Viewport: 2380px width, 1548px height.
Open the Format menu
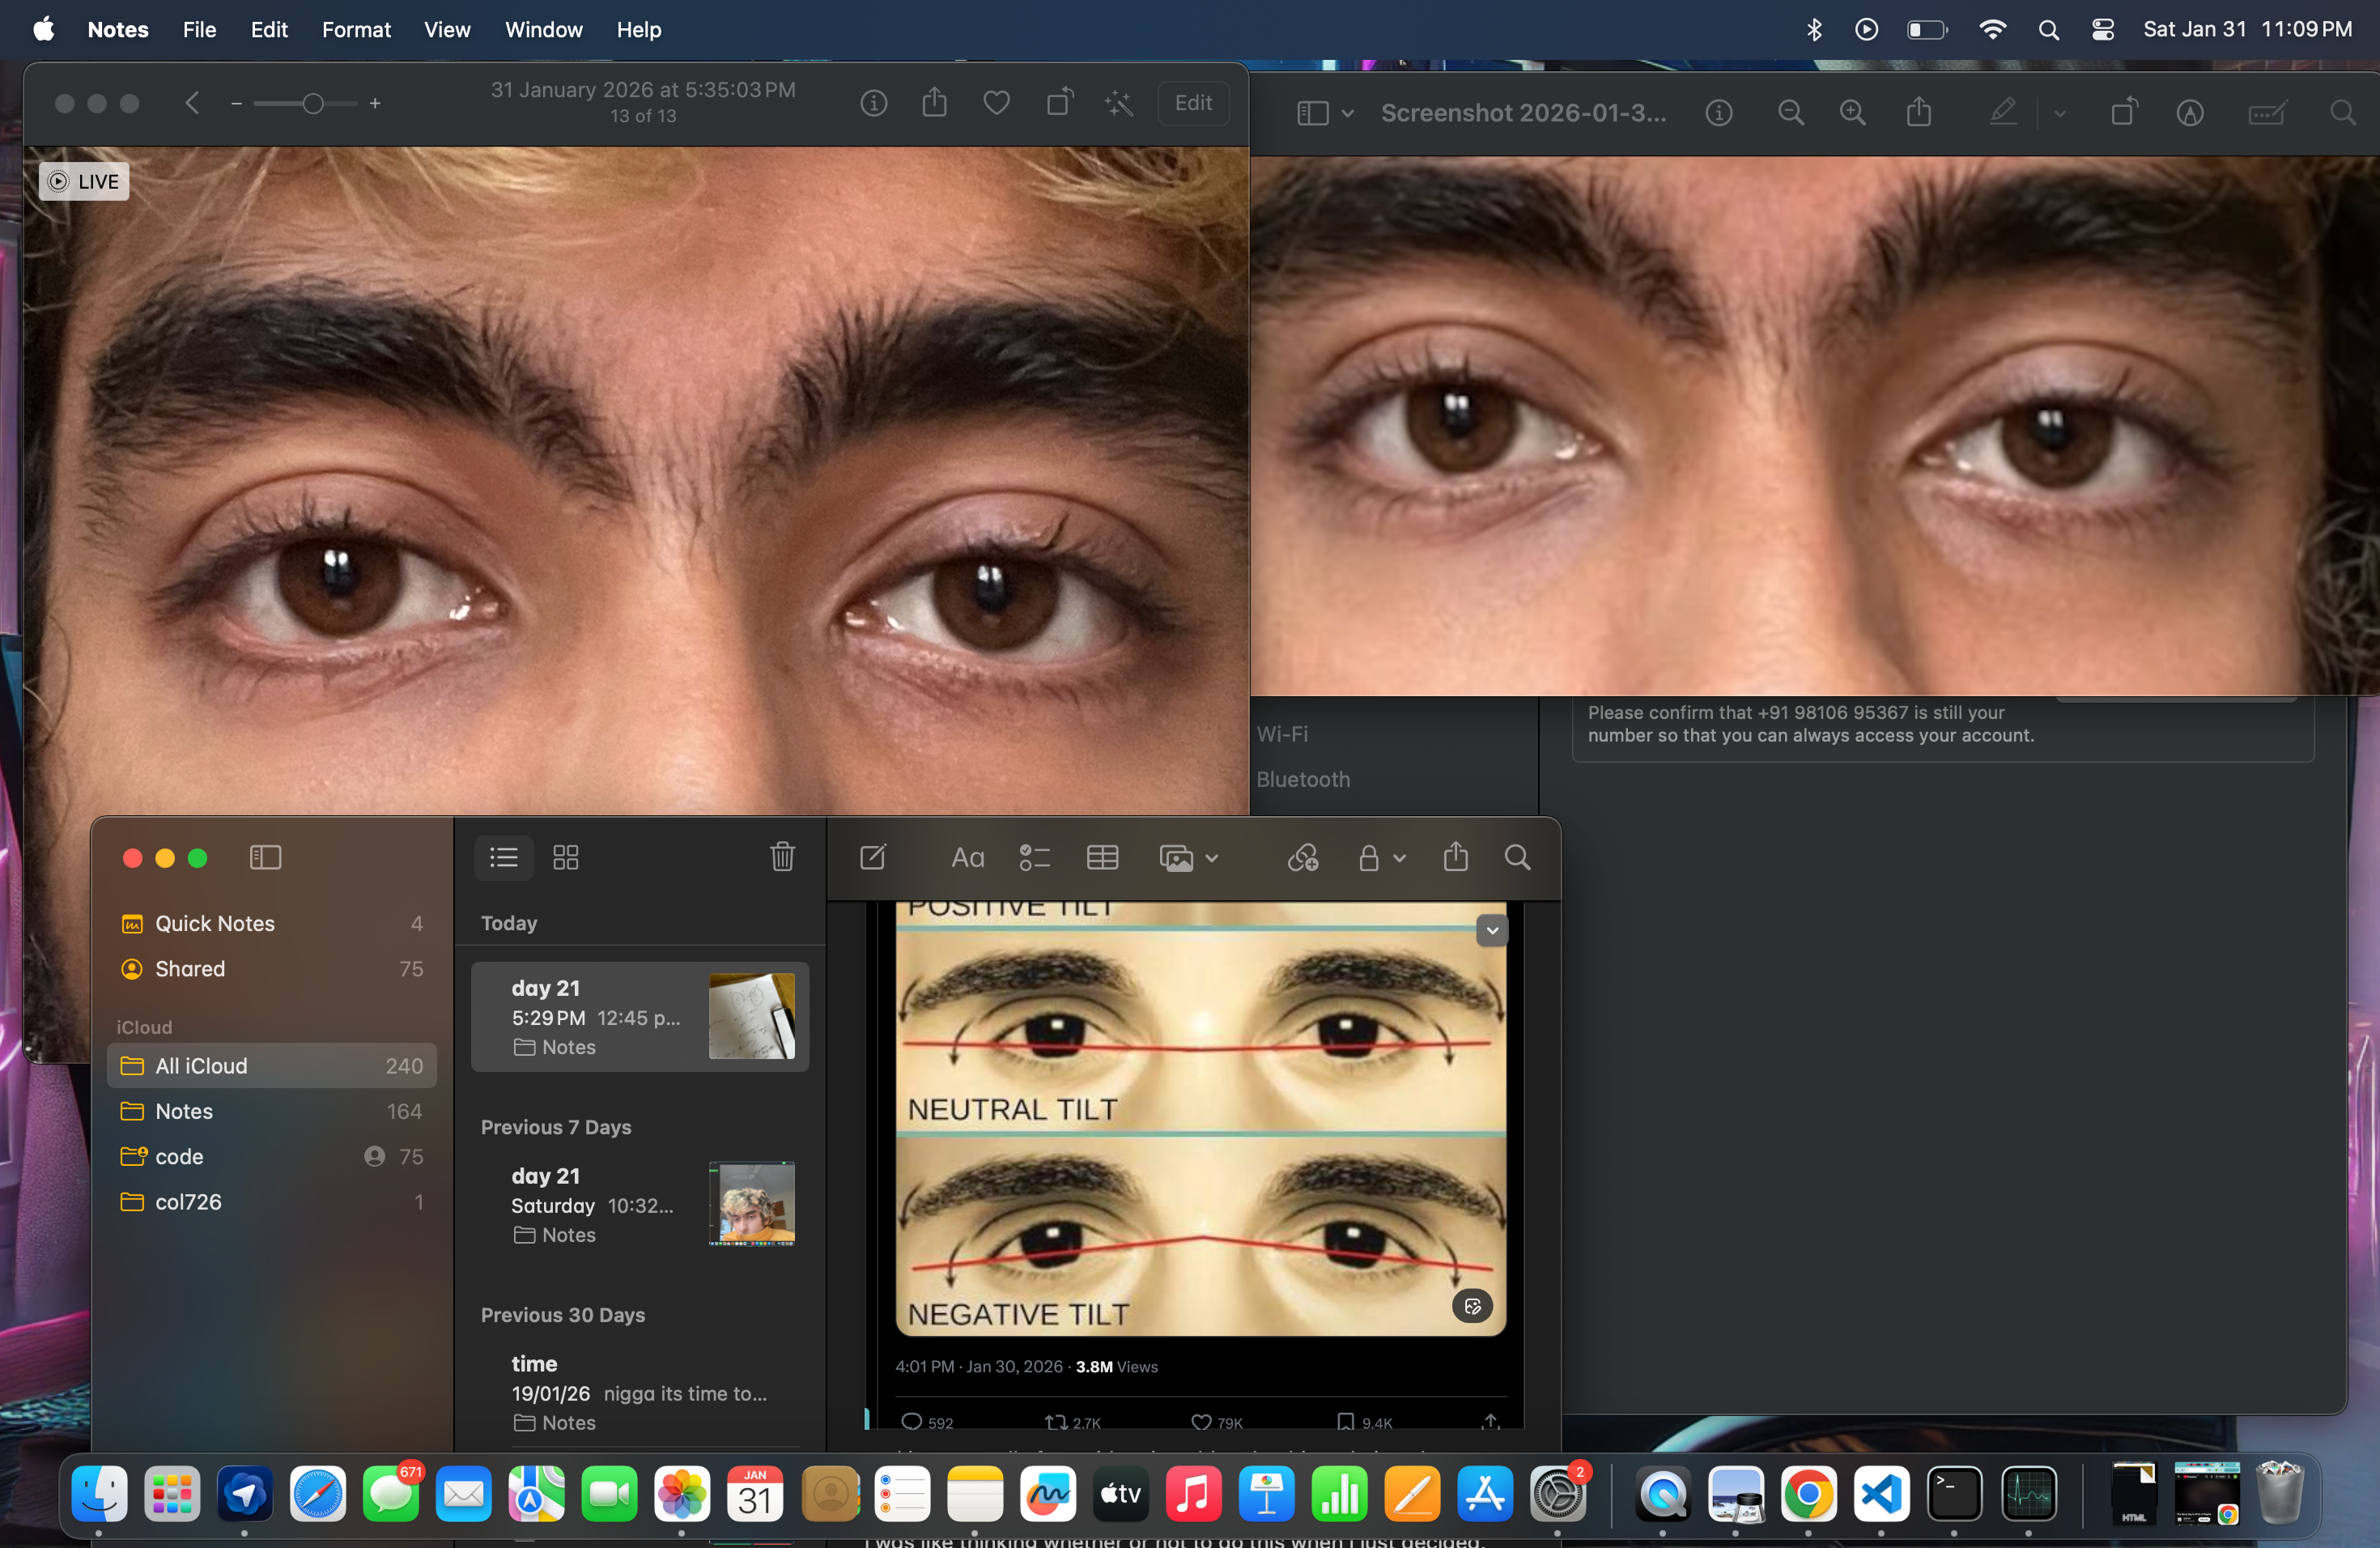[x=356, y=30]
